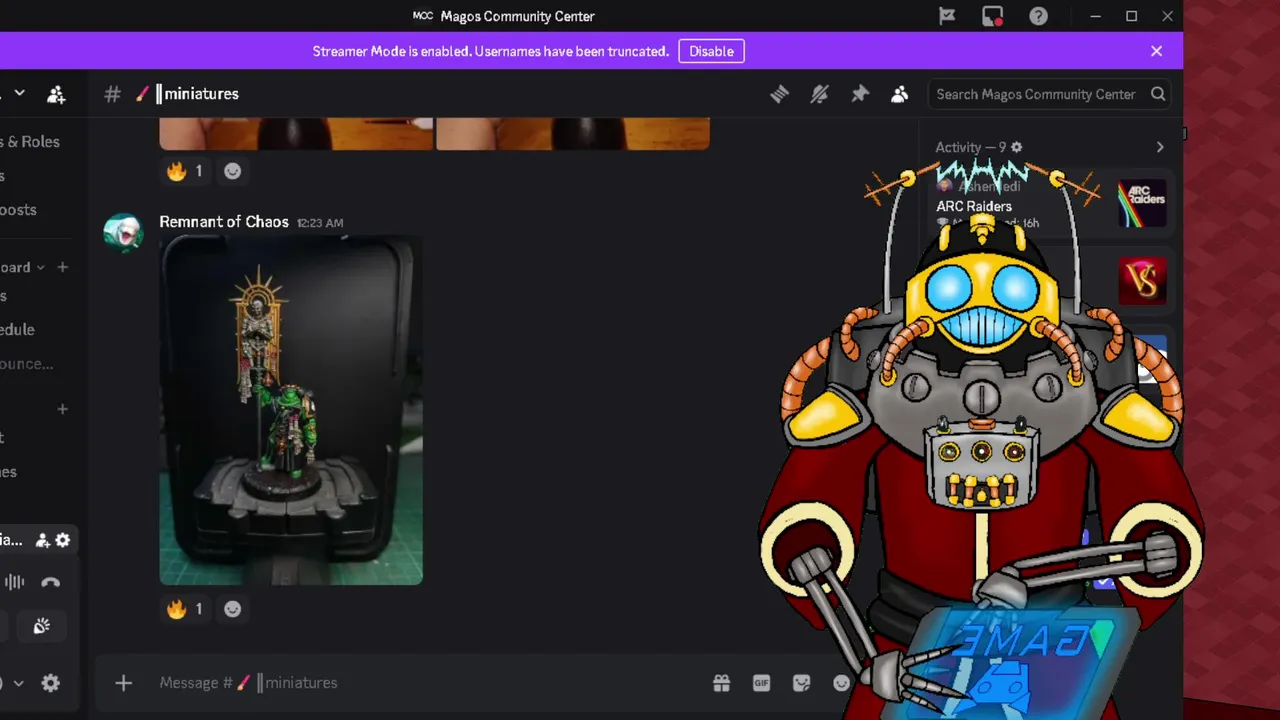Click plus icon beside the 'oard' category
This screenshot has height=720, width=1280.
click(62, 267)
